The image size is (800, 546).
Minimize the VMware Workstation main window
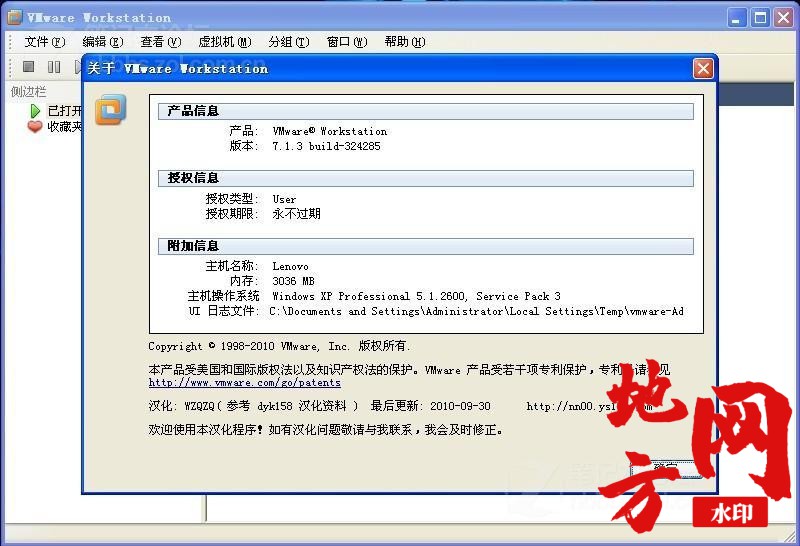(x=736, y=18)
